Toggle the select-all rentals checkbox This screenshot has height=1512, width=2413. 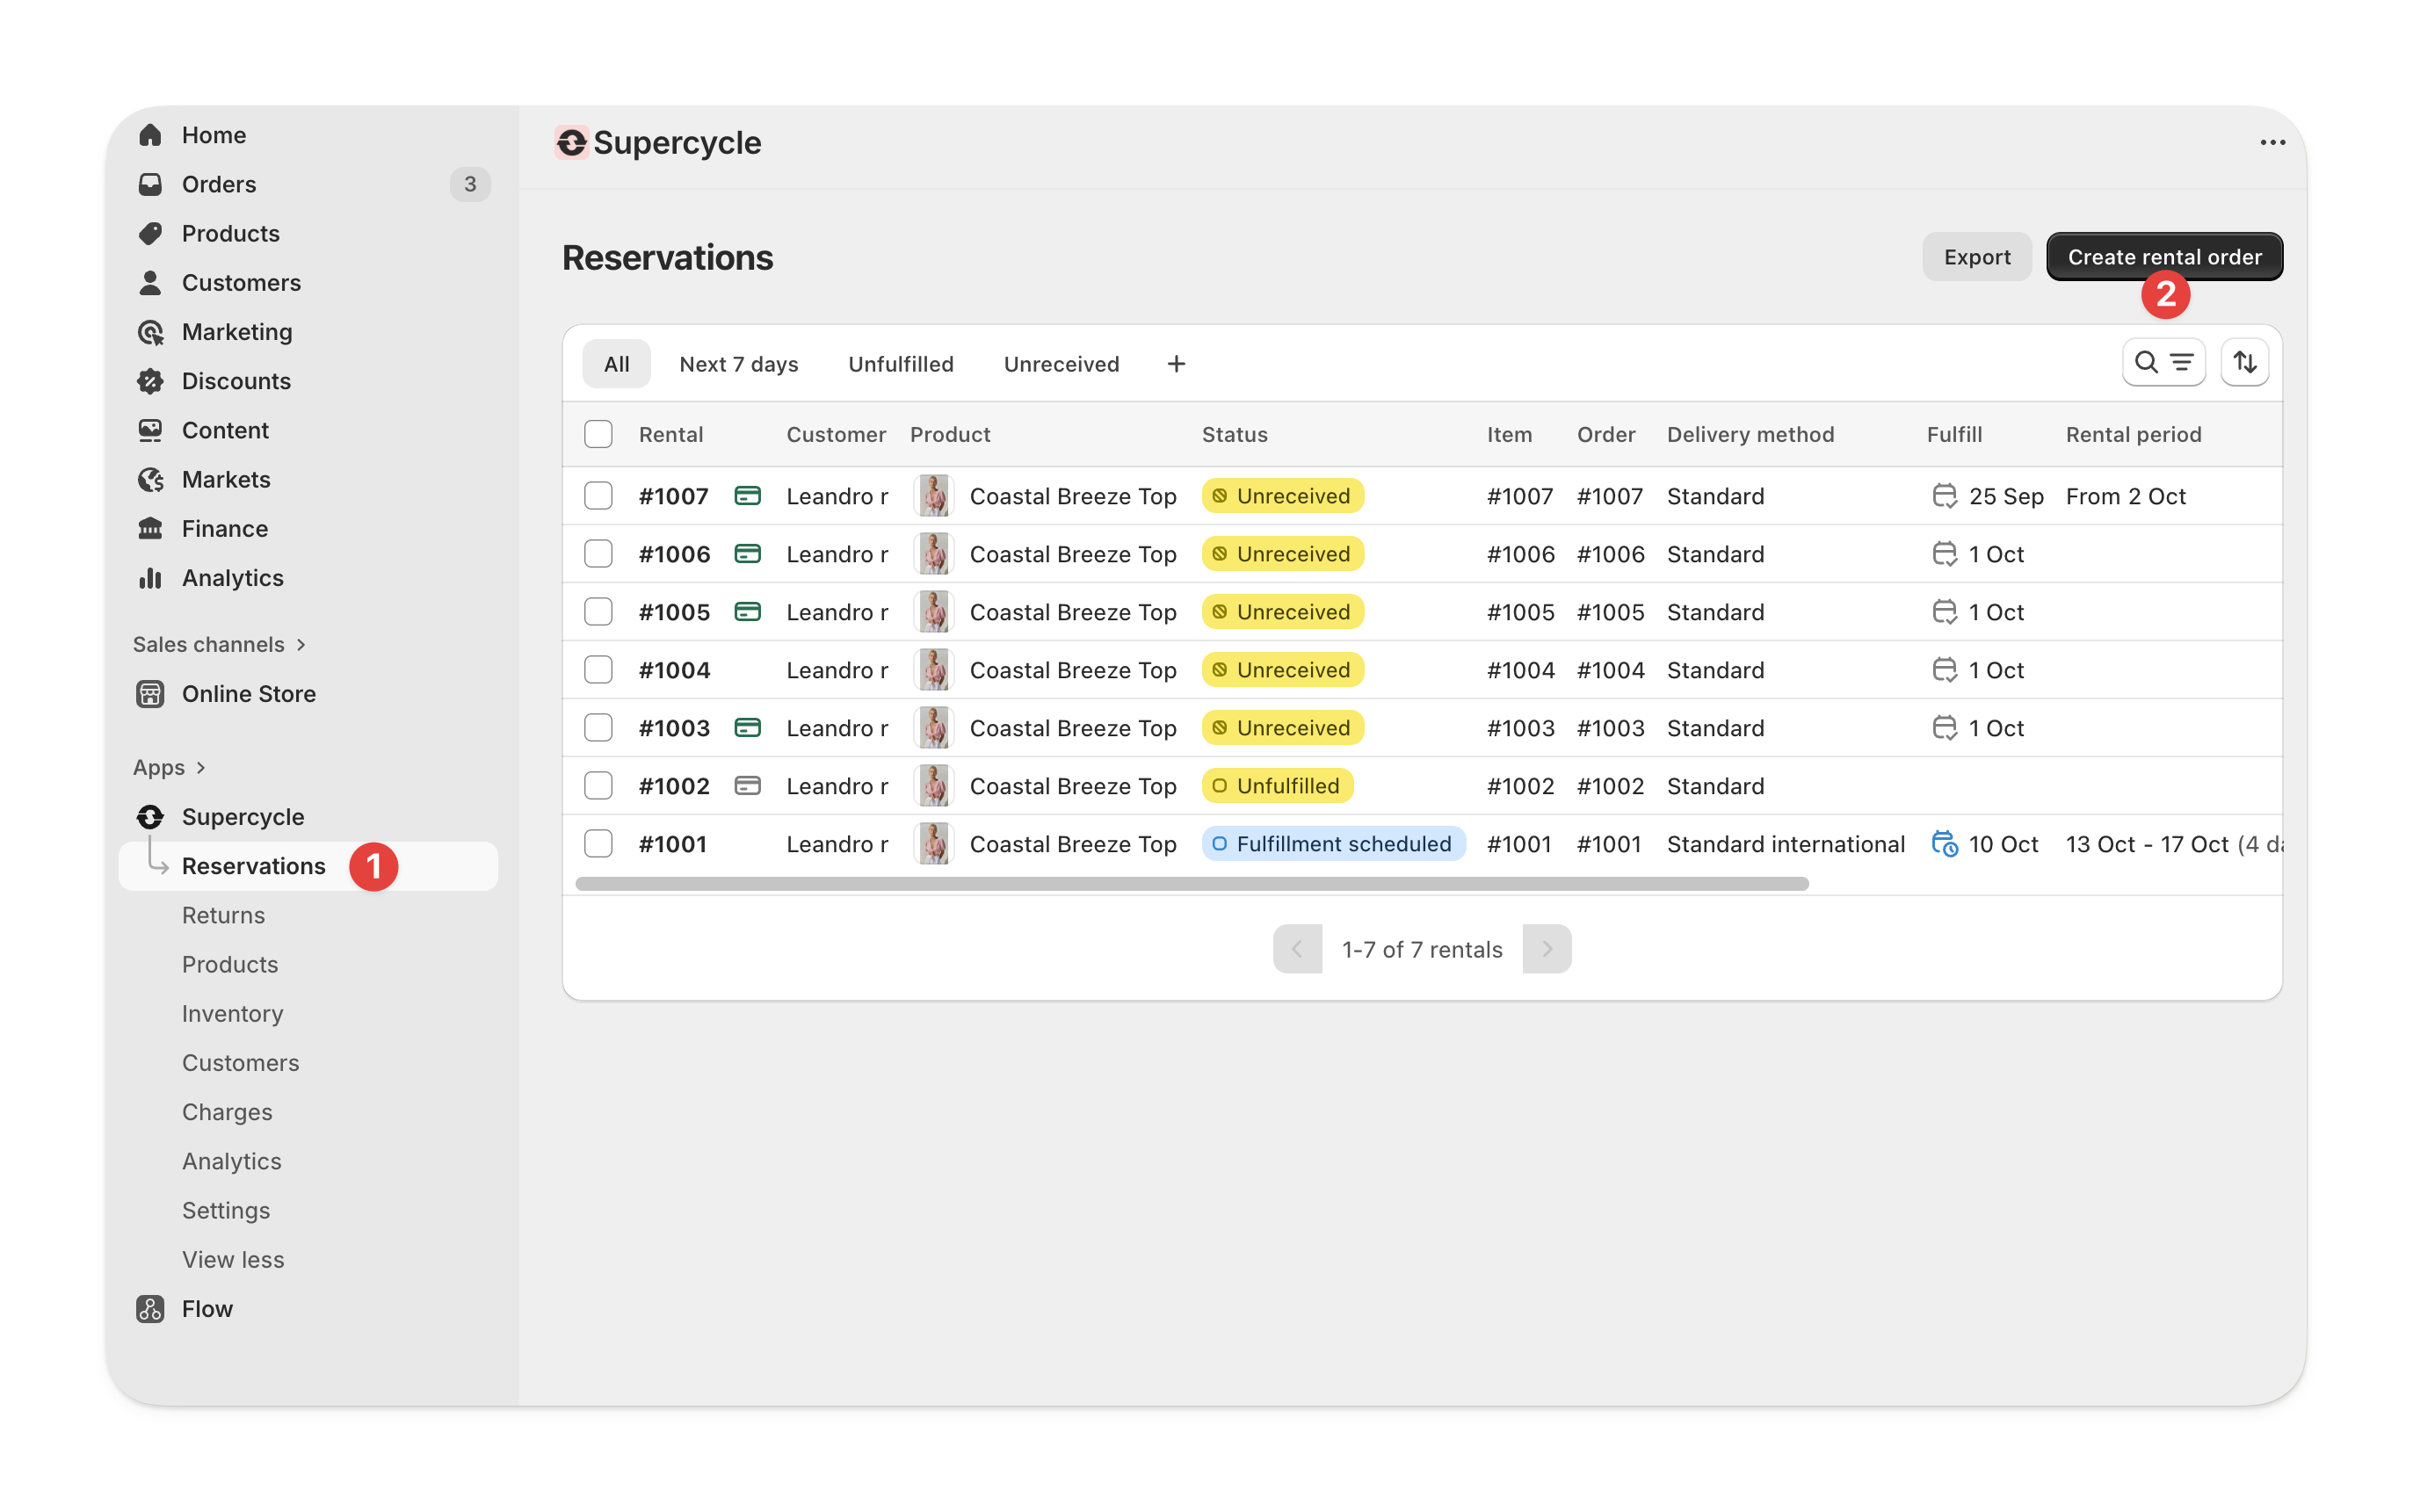(x=598, y=434)
